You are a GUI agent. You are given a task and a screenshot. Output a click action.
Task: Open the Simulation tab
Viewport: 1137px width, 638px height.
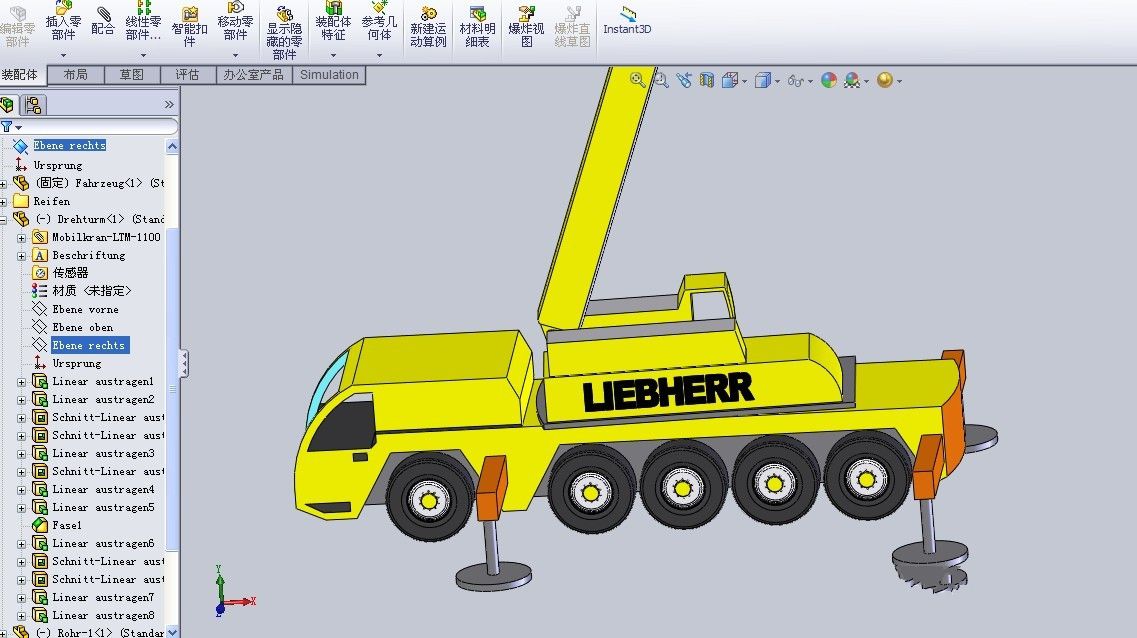point(329,75)
